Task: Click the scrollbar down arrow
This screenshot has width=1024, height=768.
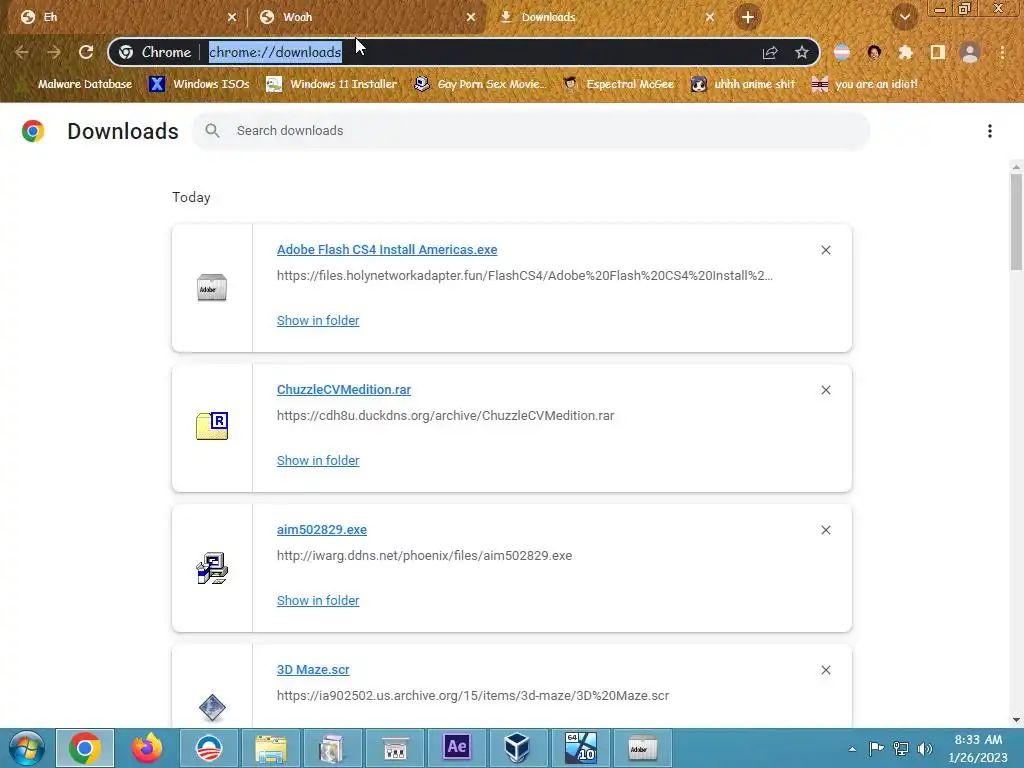Action: [1016, 720]
